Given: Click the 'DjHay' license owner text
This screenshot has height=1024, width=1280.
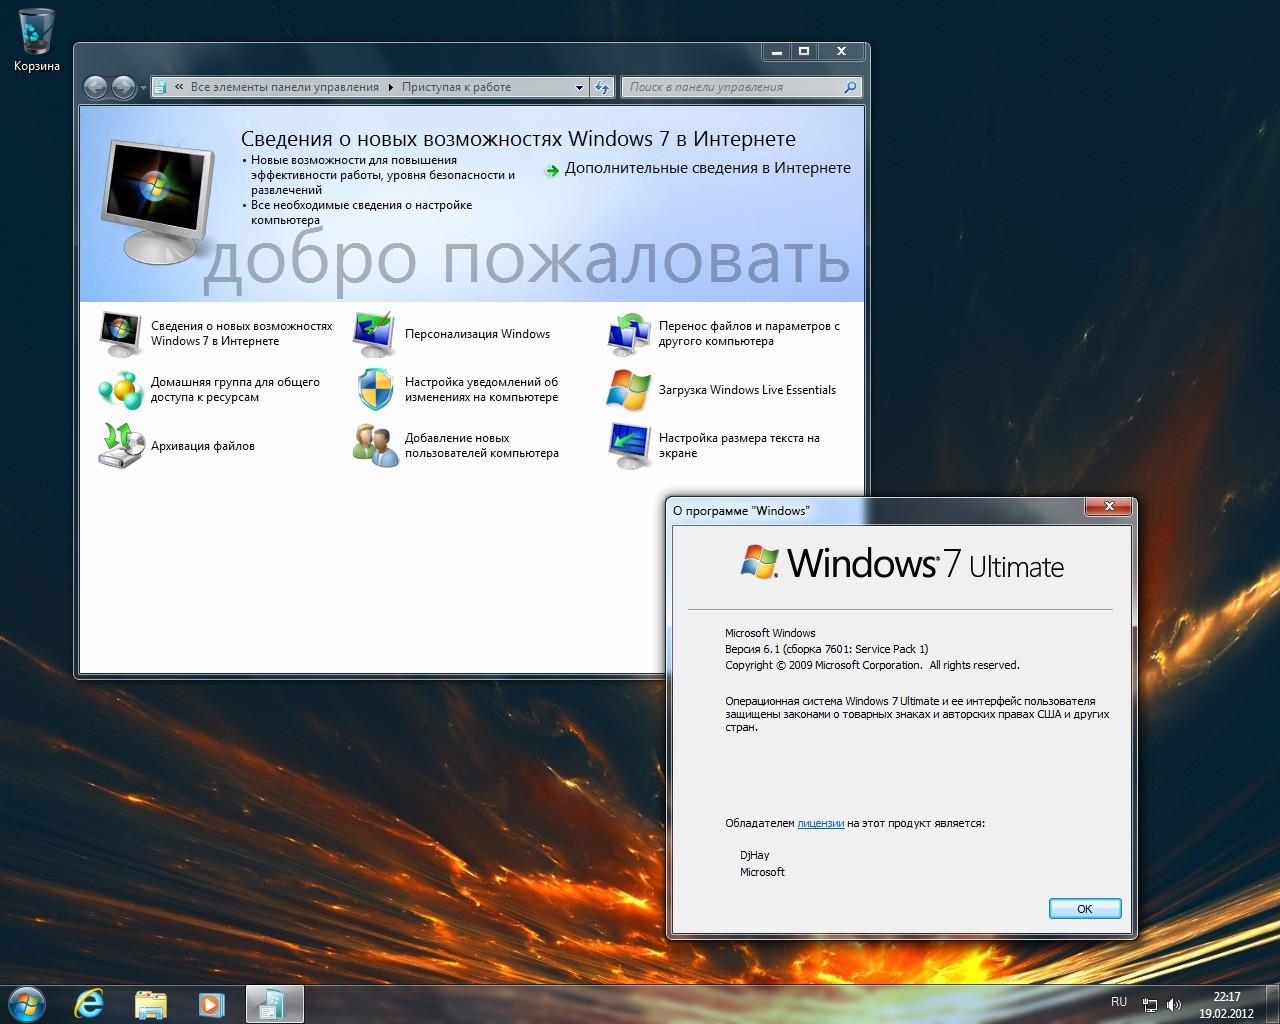Looking at the screenshot, I should click(755, 855).
